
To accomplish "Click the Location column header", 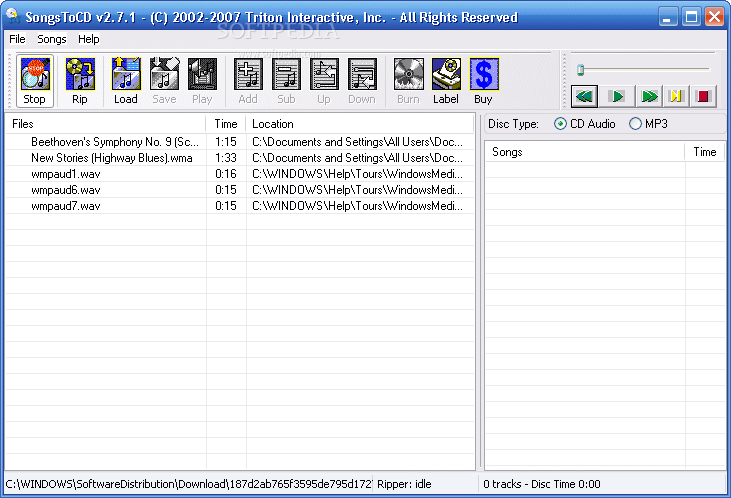I will tap(359, 124).
